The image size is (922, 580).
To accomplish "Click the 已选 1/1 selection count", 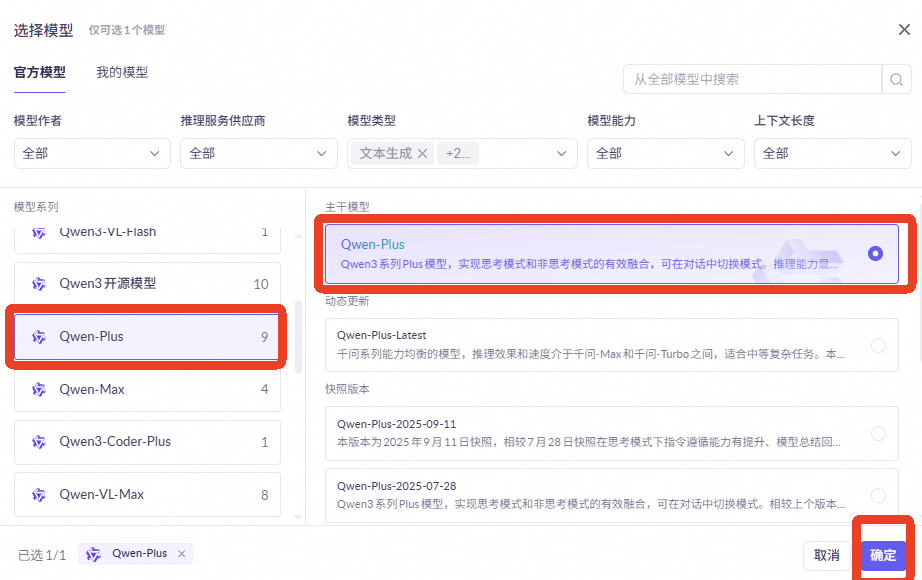I will tap(42, 555).
